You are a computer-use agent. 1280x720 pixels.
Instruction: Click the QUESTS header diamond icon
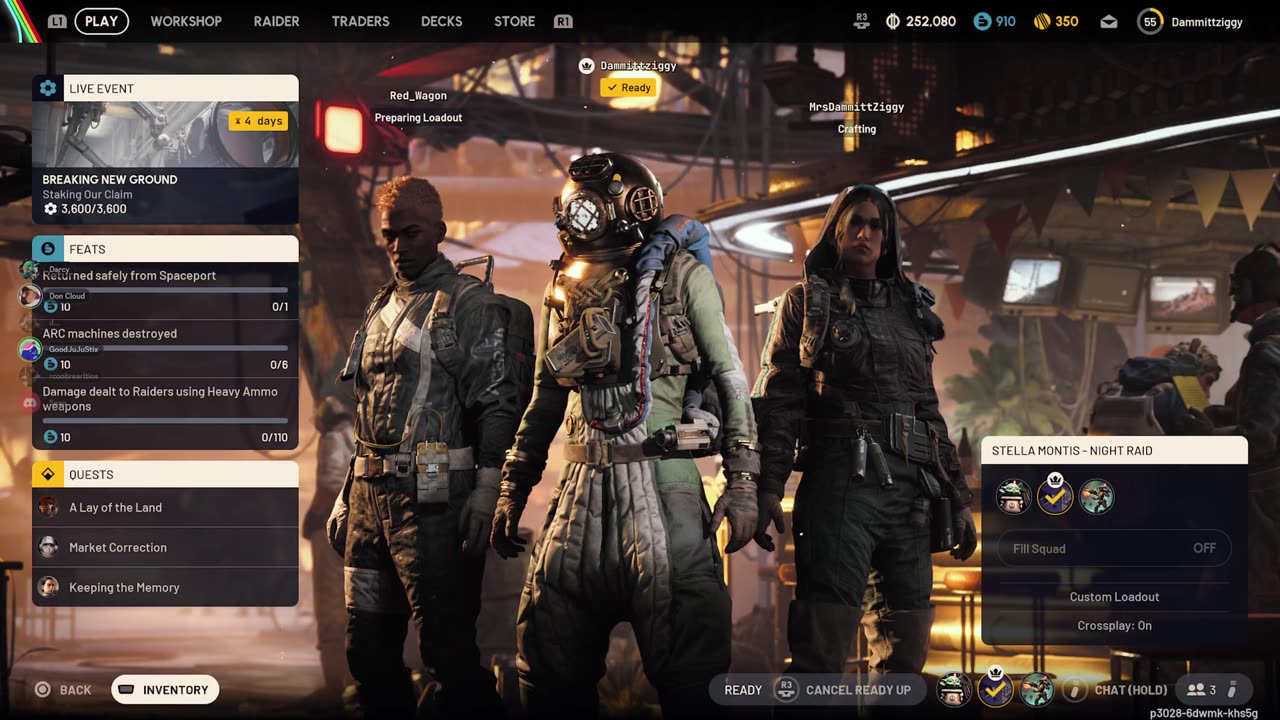[x=47, y=474]
